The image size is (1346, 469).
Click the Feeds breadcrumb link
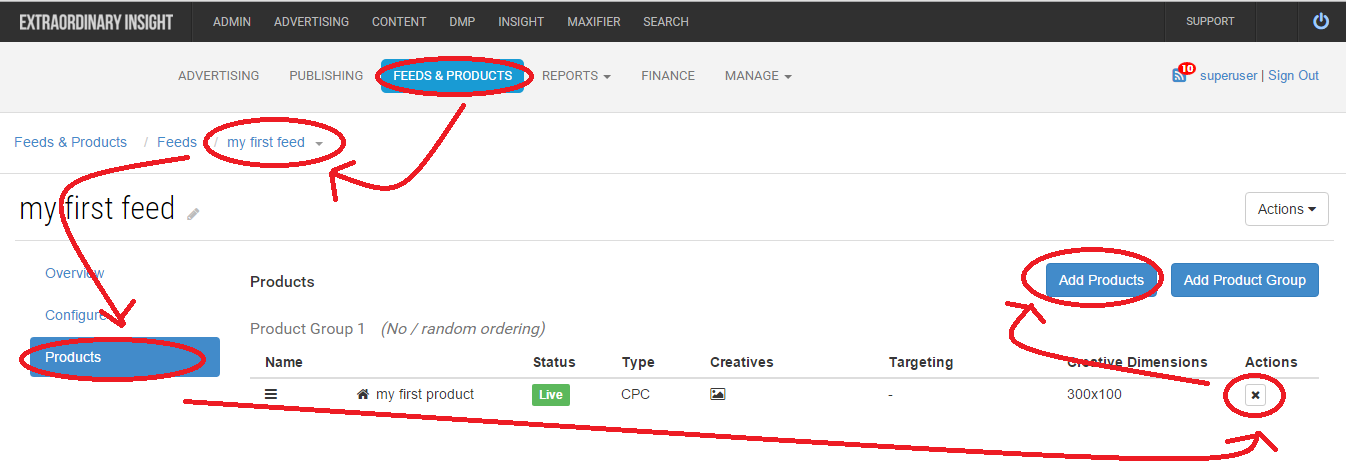[177, 142]
